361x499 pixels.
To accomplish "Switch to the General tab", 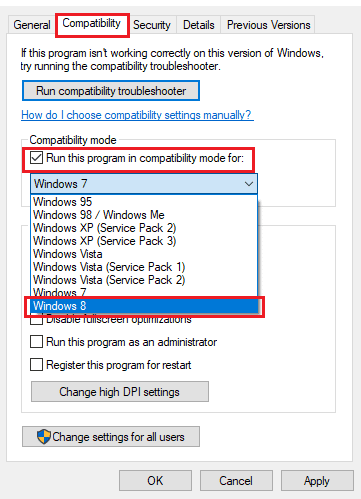I will tap(32, 25).
